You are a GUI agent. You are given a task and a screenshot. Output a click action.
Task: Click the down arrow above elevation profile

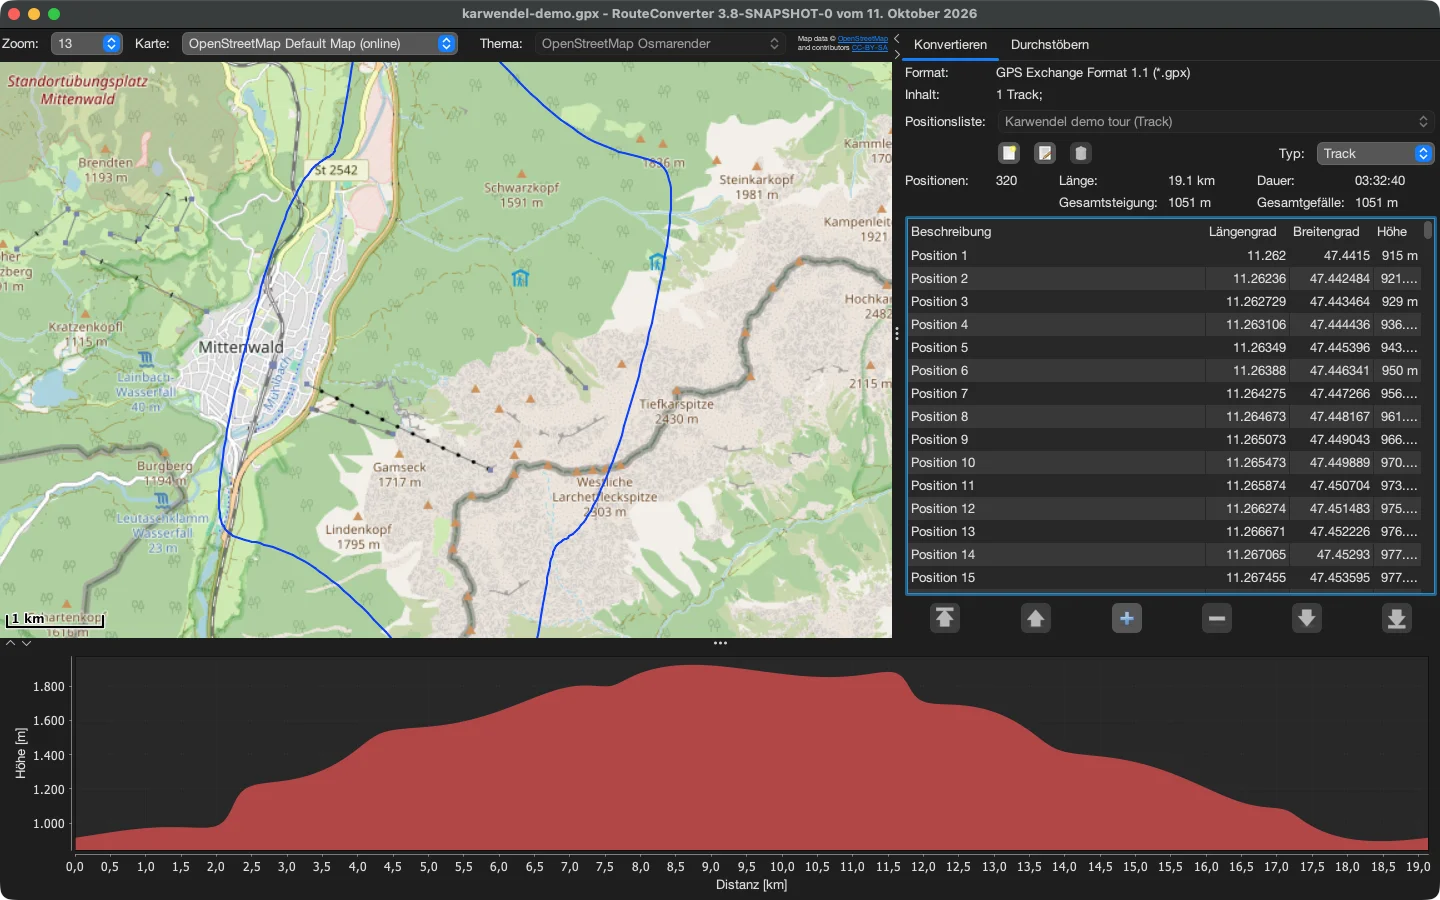[x=27, y=643]
